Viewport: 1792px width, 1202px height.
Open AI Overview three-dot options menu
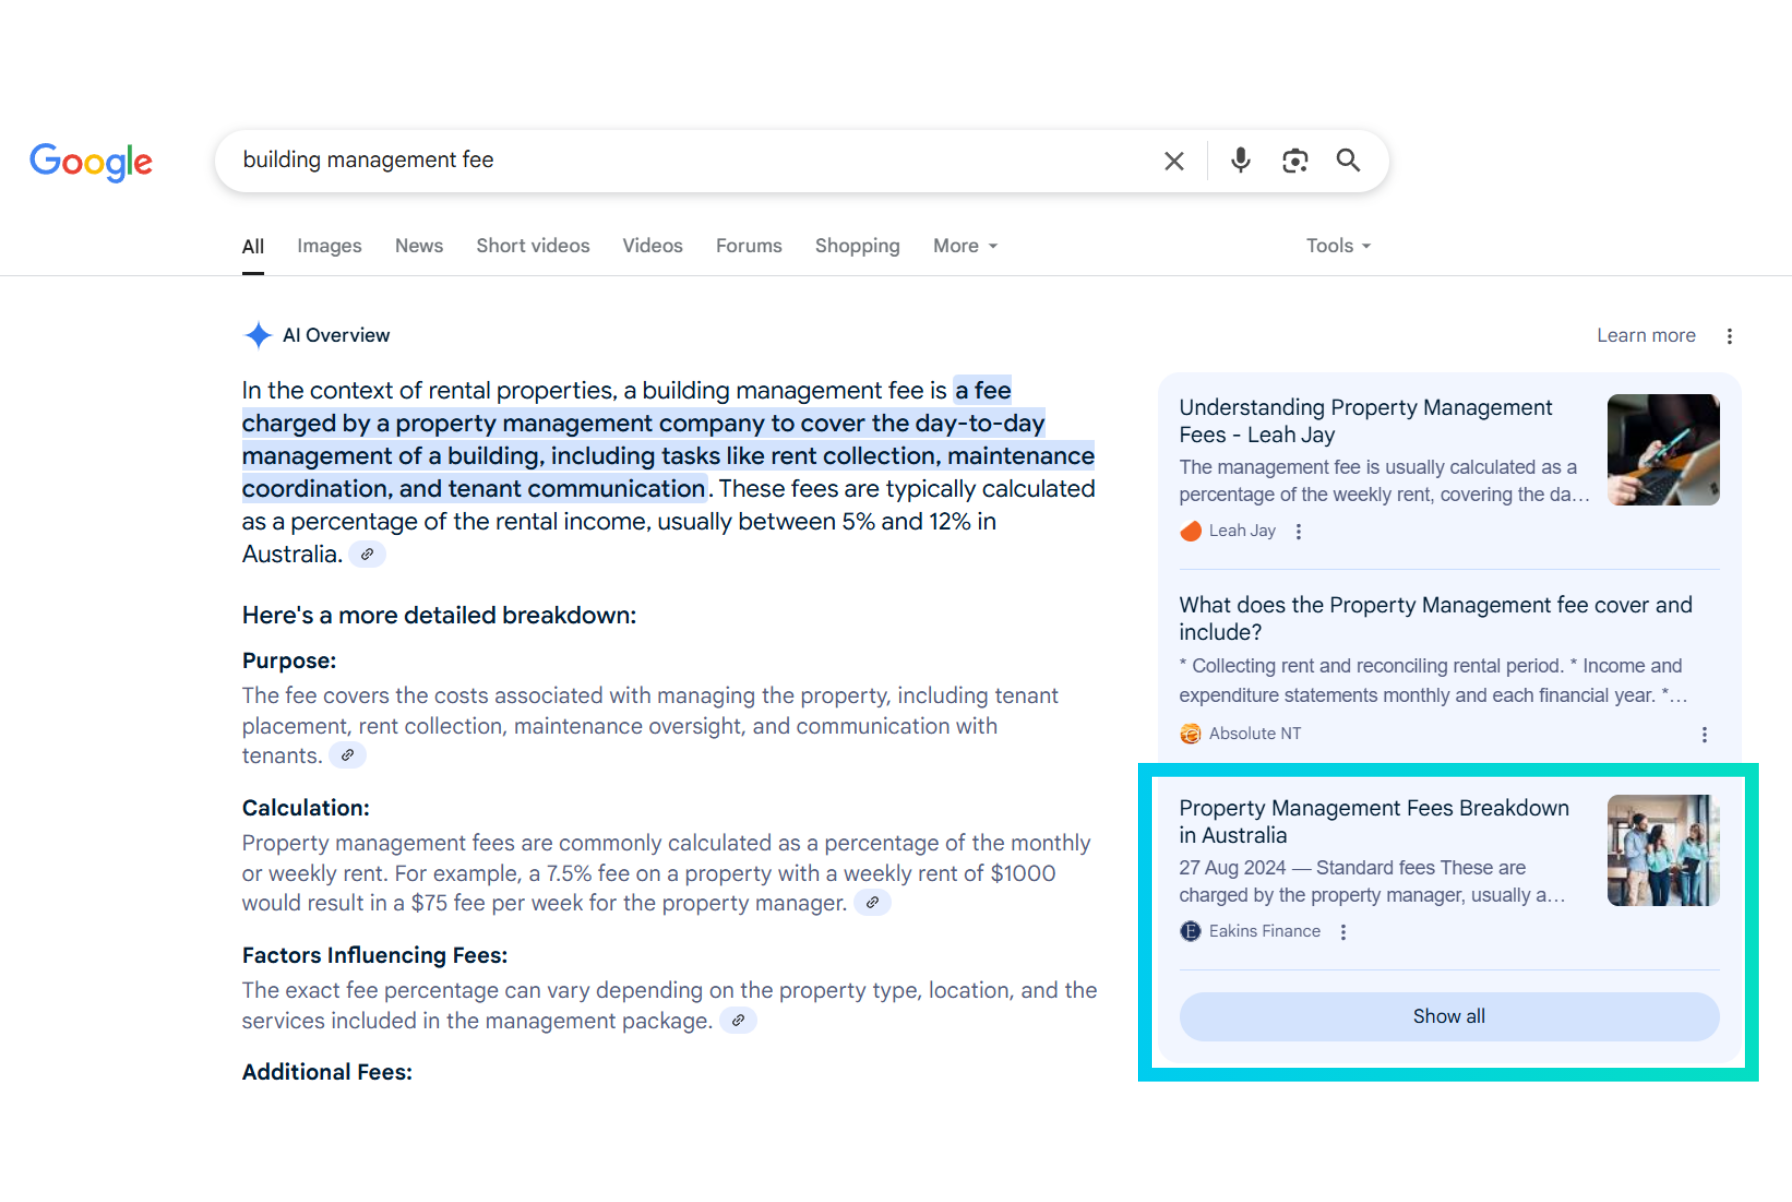1729,336
